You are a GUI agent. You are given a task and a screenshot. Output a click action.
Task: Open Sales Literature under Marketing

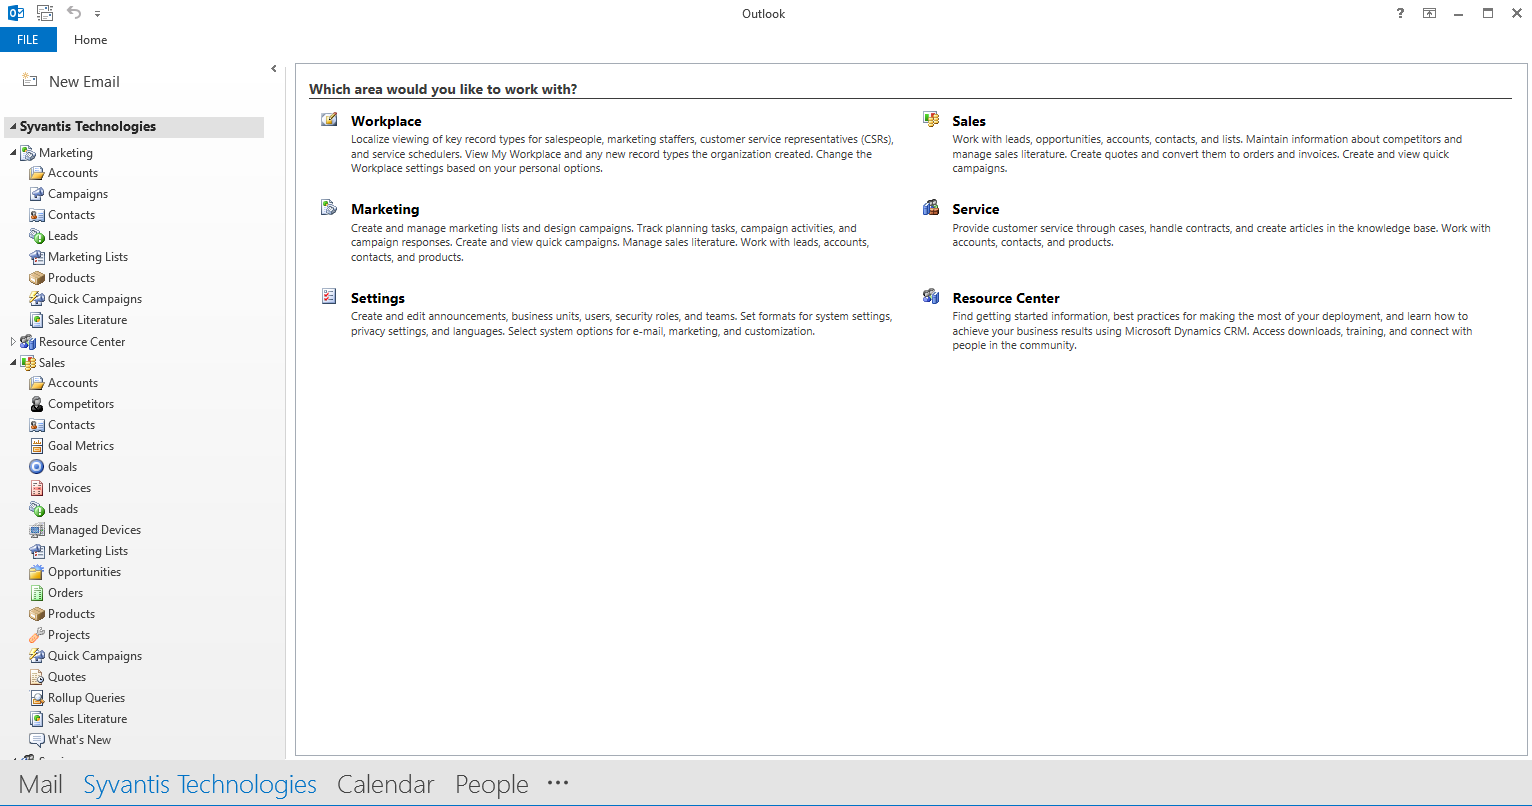88,320
